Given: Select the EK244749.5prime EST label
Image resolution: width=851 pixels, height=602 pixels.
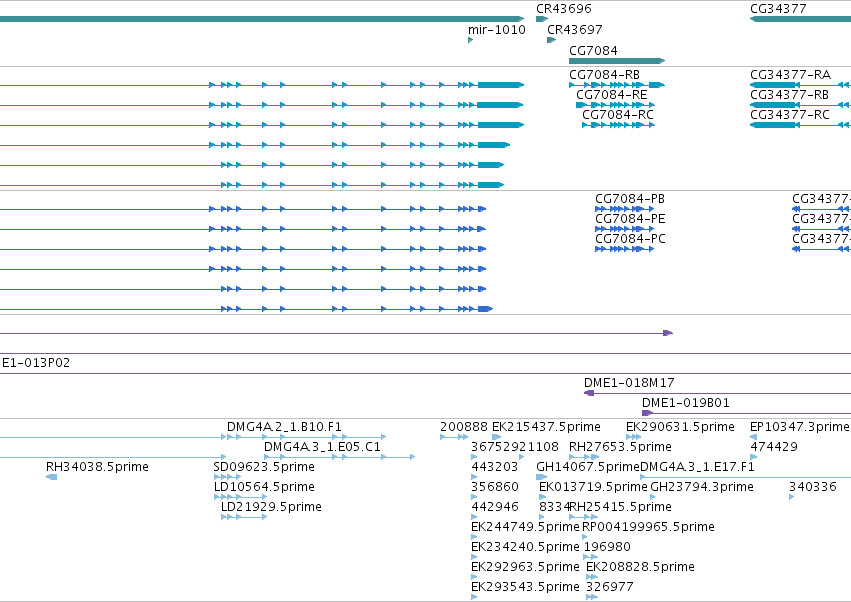Looking at the screenshot, I should (525, 528).
